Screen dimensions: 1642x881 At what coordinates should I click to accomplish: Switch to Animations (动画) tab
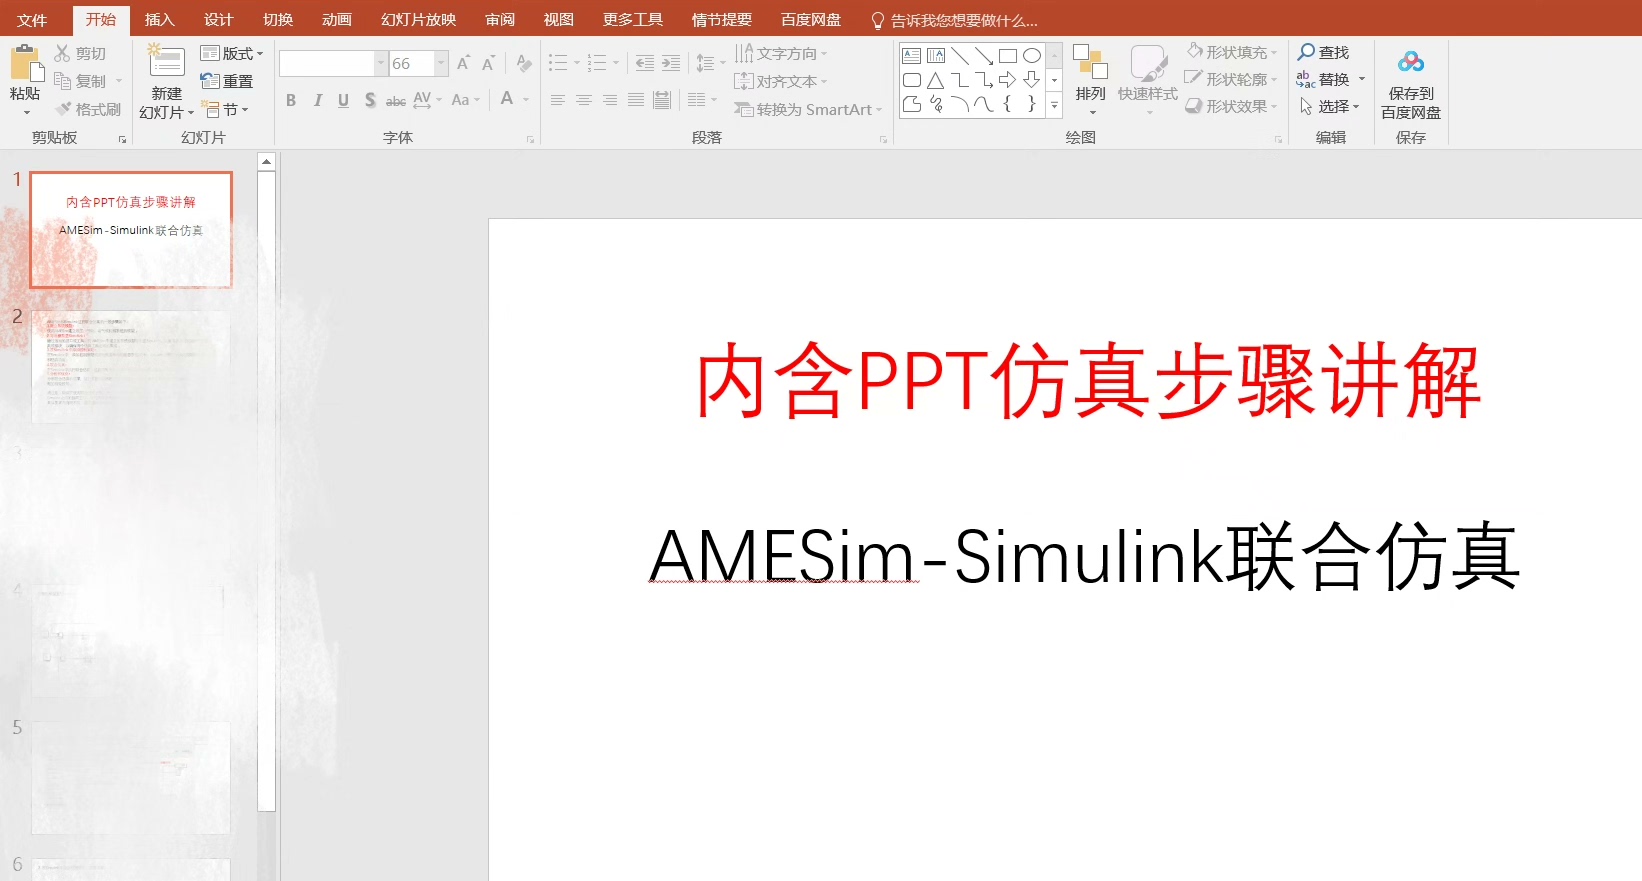click(337, 20)
